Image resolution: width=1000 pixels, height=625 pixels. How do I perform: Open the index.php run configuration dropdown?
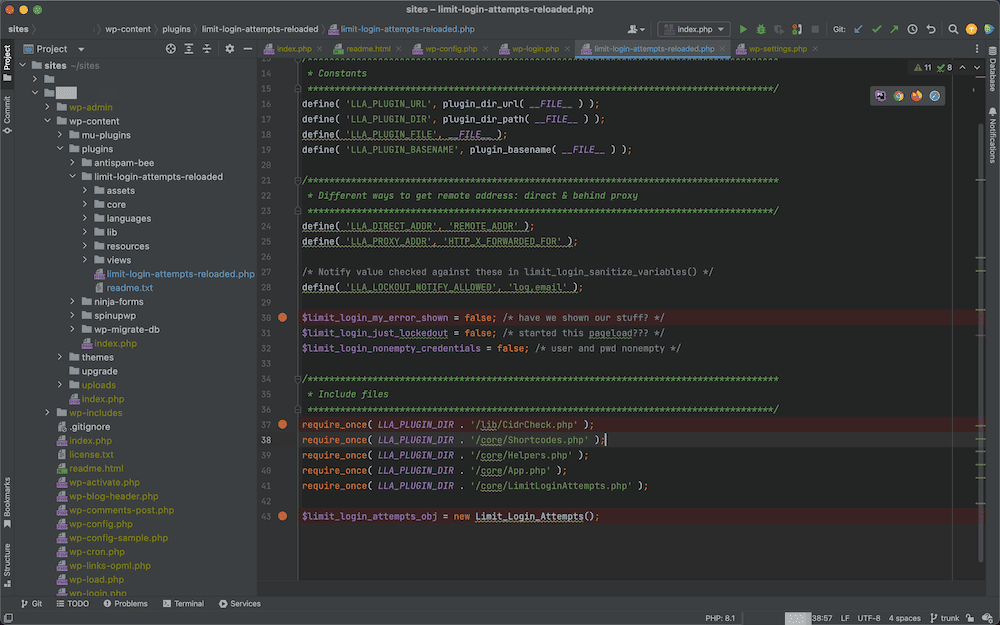tap(693, 29)
